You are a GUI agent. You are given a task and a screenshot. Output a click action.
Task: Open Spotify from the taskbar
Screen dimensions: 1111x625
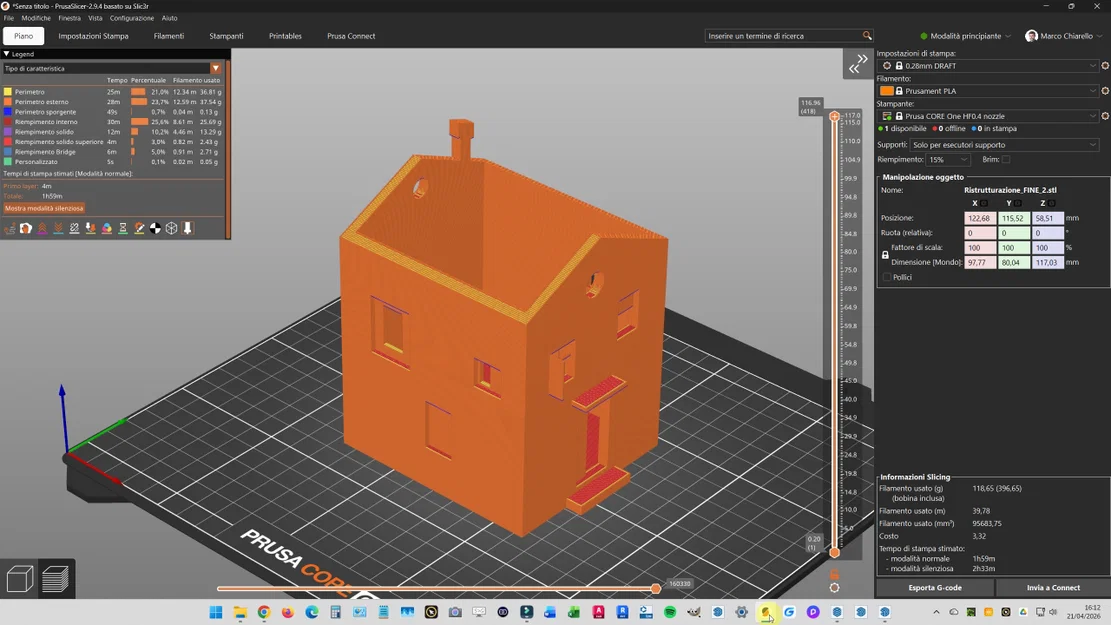coord(670,612)
